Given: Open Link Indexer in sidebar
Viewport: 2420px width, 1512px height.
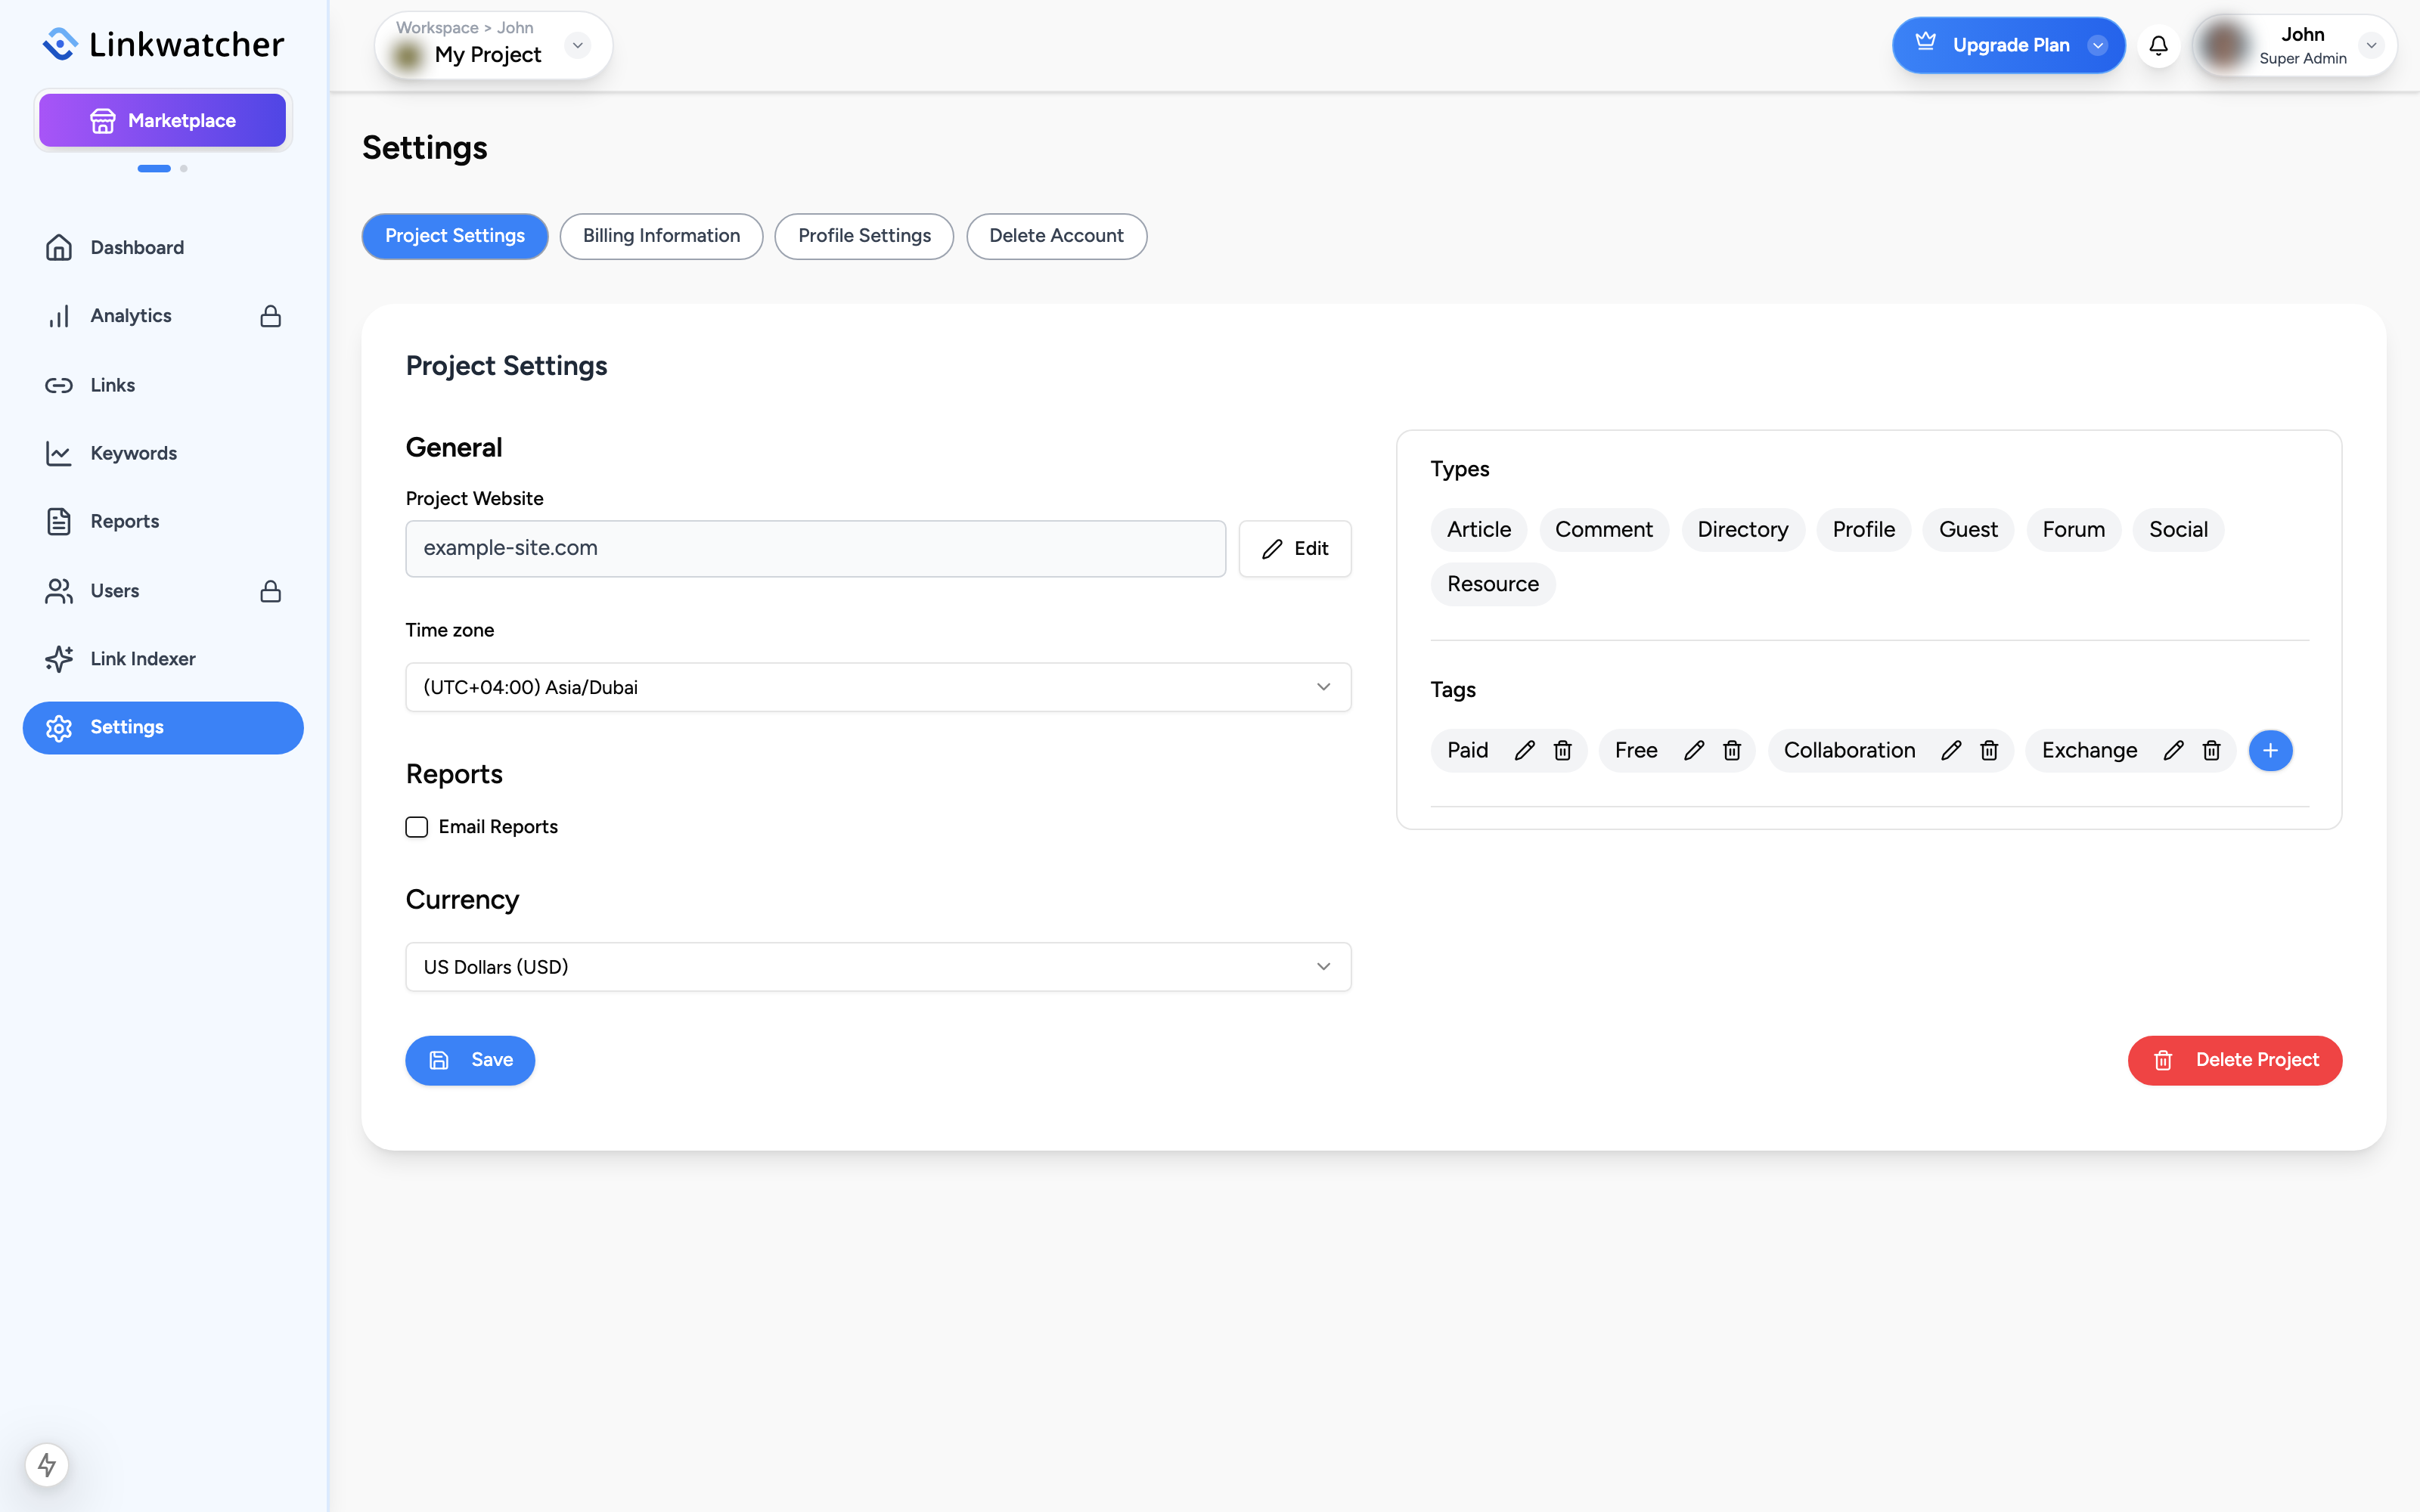Looking at the screenshot, I should 163,659.
